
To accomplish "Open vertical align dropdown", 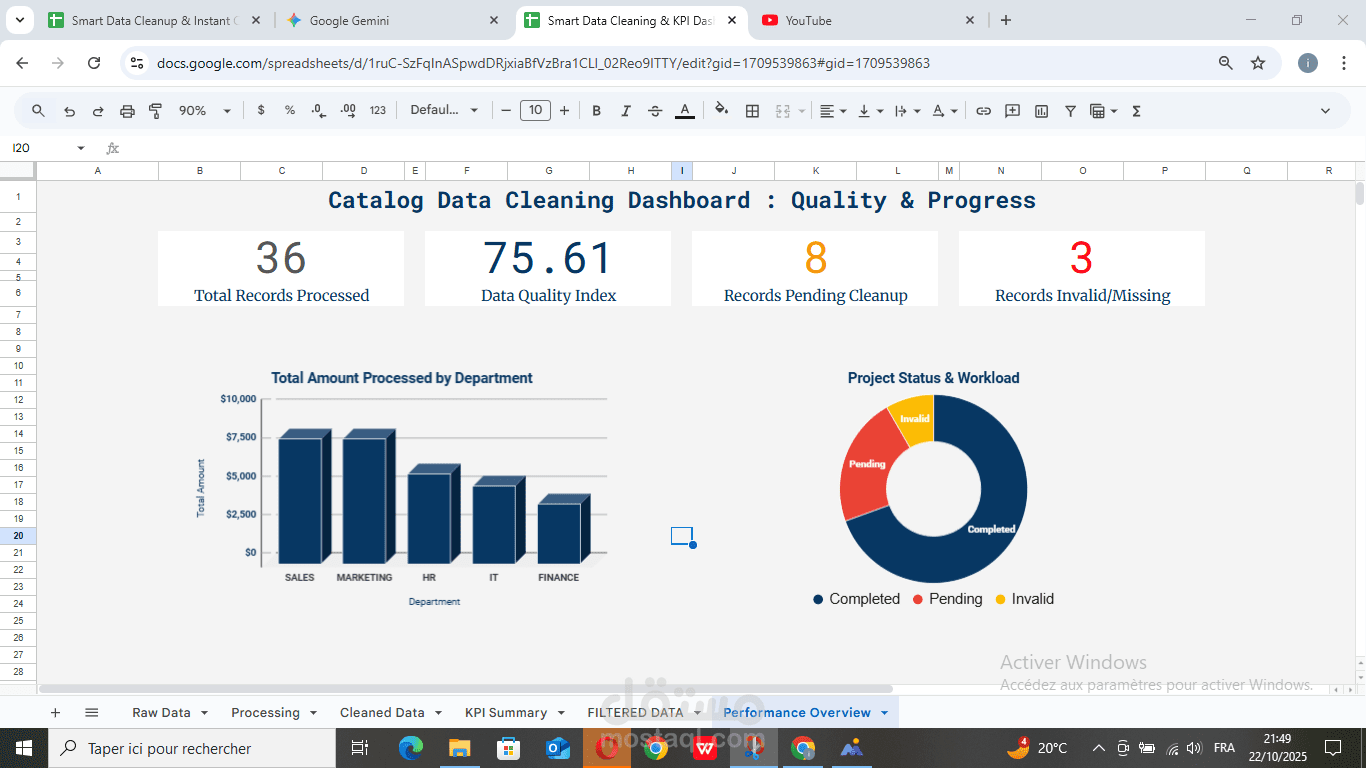I will [x=870, y=111].
